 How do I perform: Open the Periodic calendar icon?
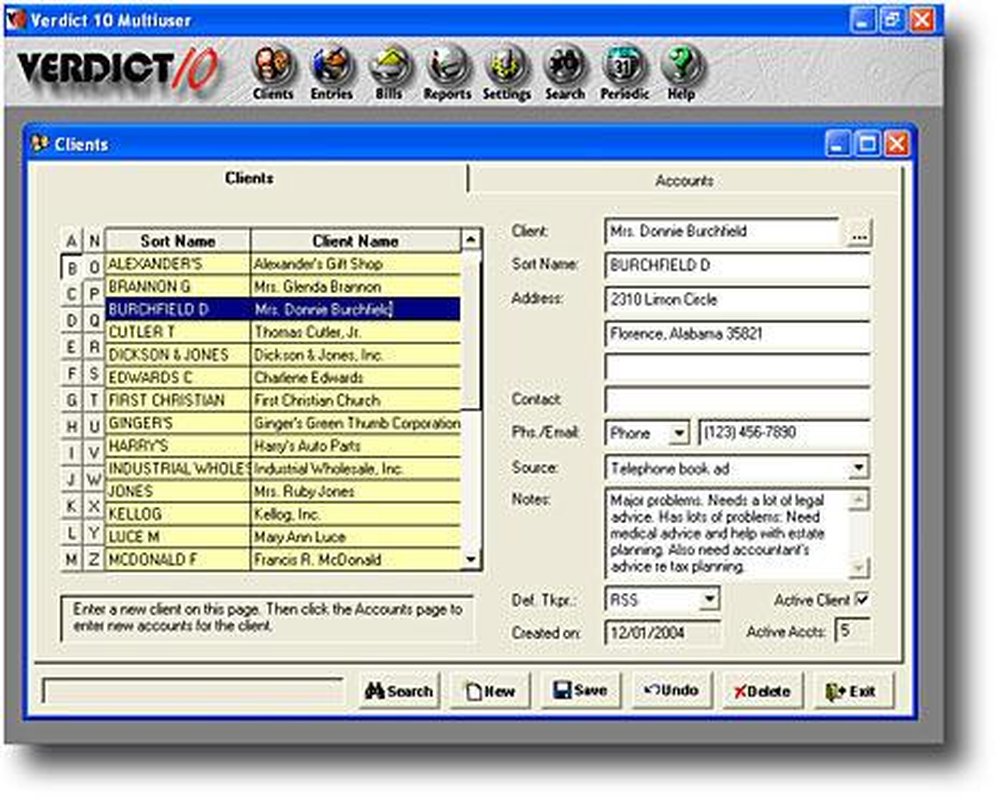623,70
